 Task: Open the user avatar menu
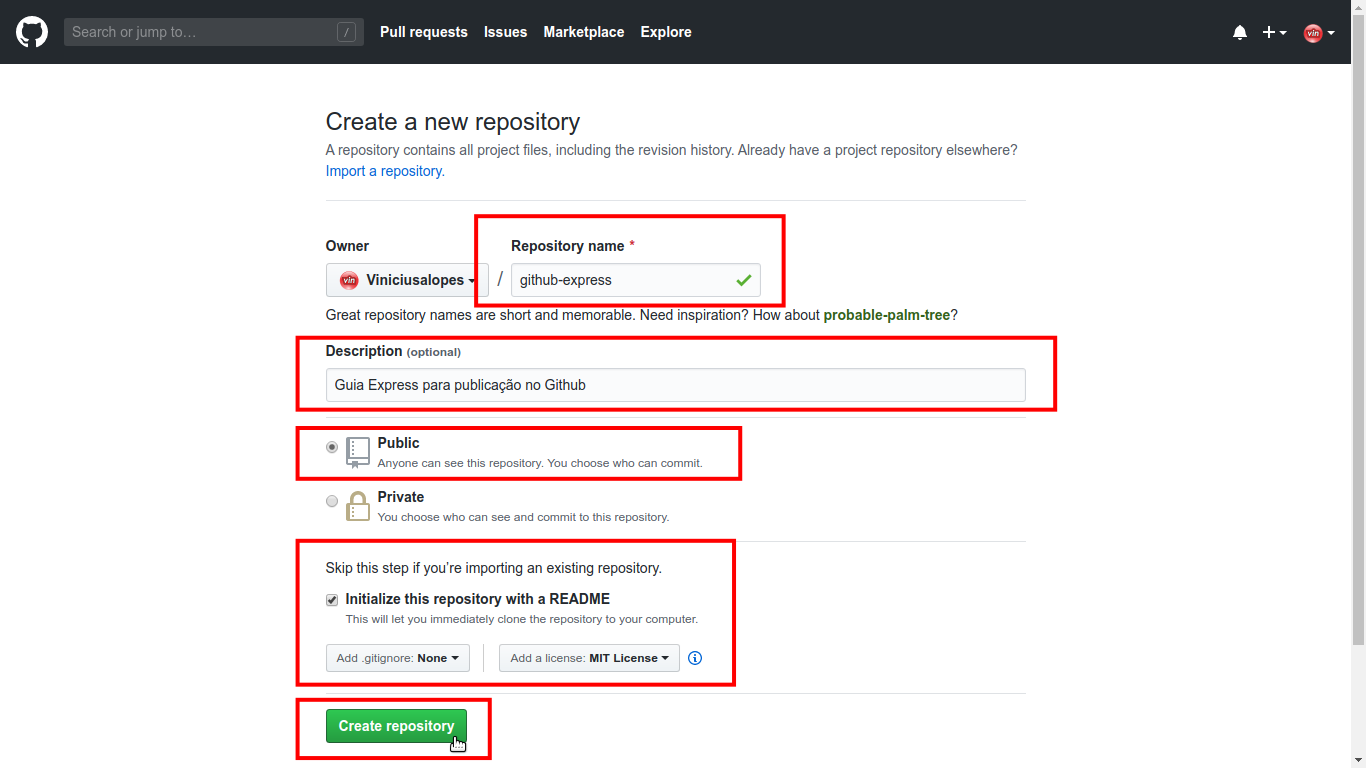[x=1319, y=33]
